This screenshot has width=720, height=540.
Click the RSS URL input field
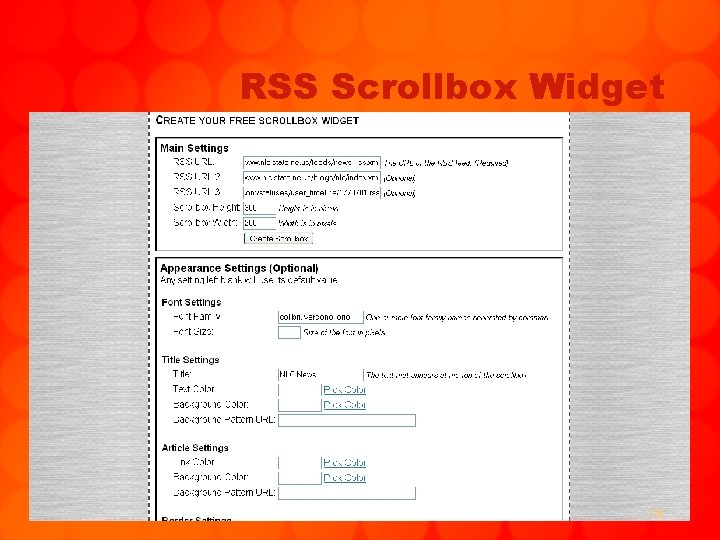(312, 163)
